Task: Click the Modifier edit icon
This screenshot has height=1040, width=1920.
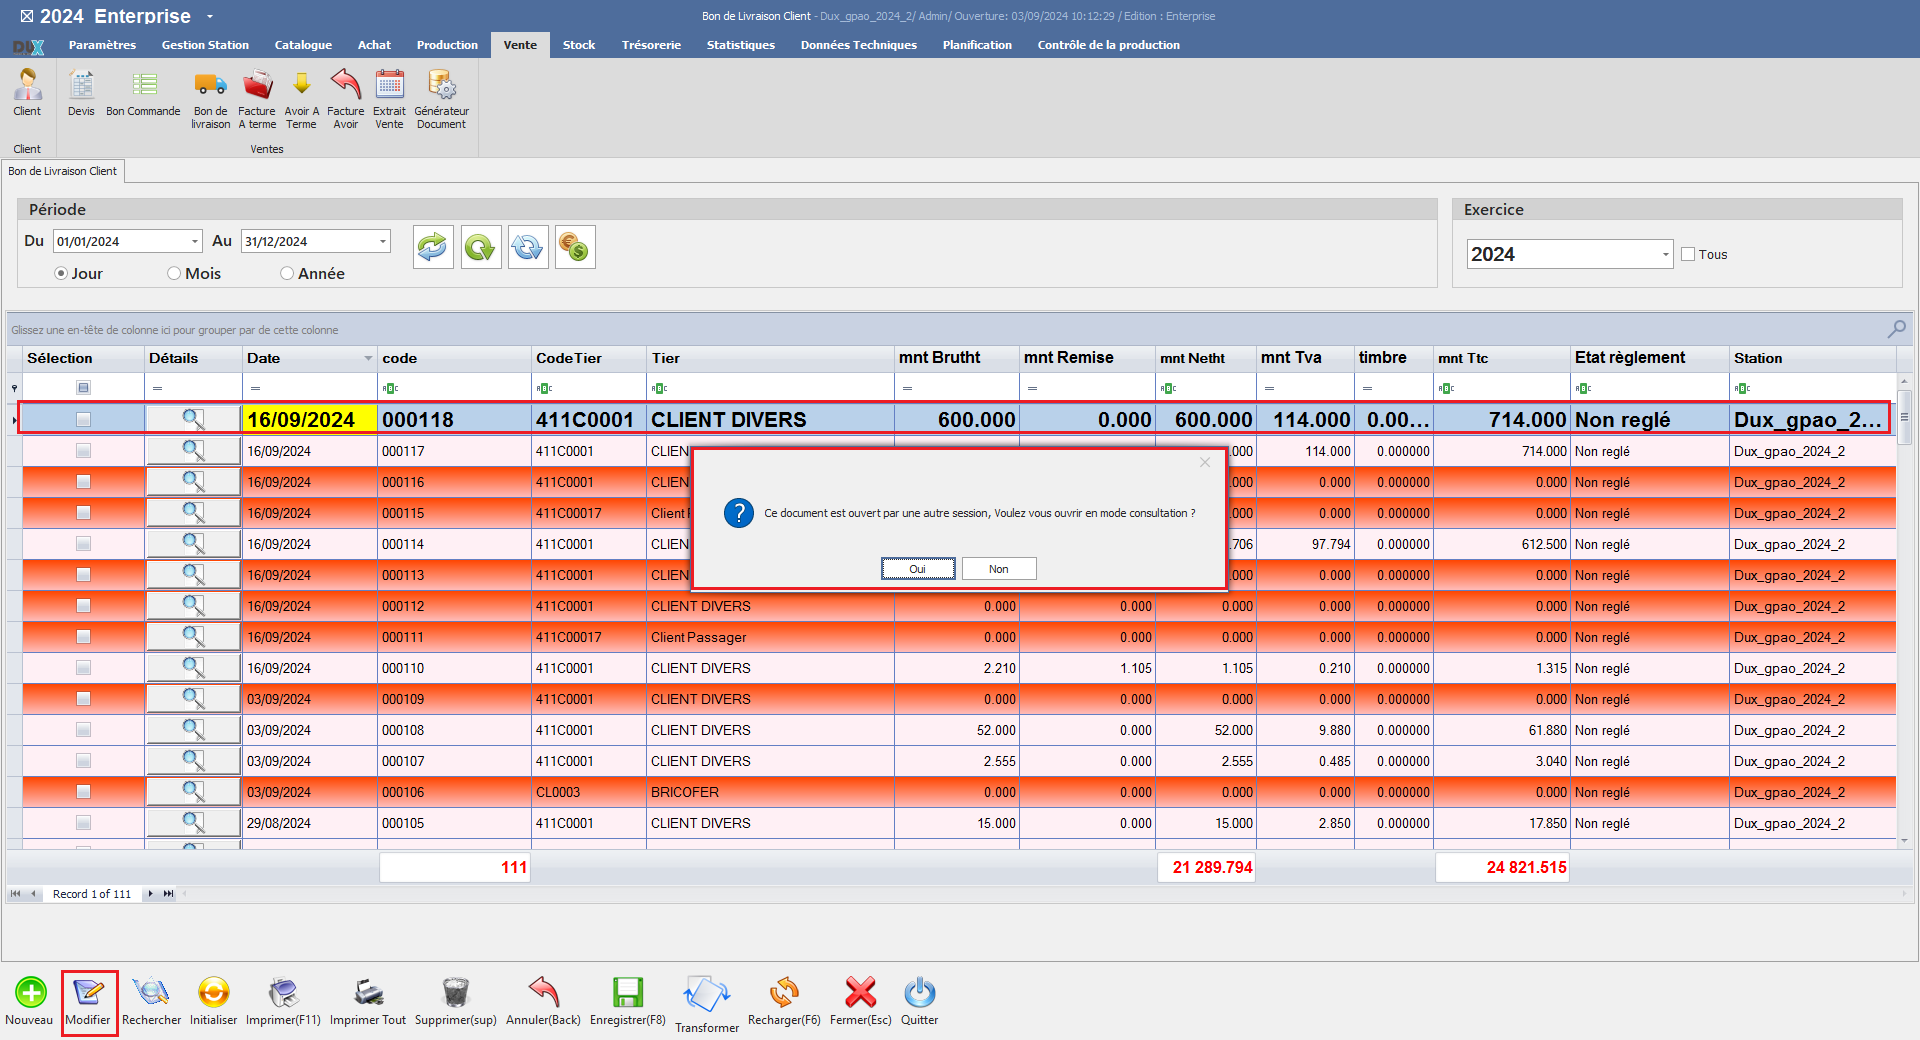Action: pyautogui.click(x=88, y=993)
